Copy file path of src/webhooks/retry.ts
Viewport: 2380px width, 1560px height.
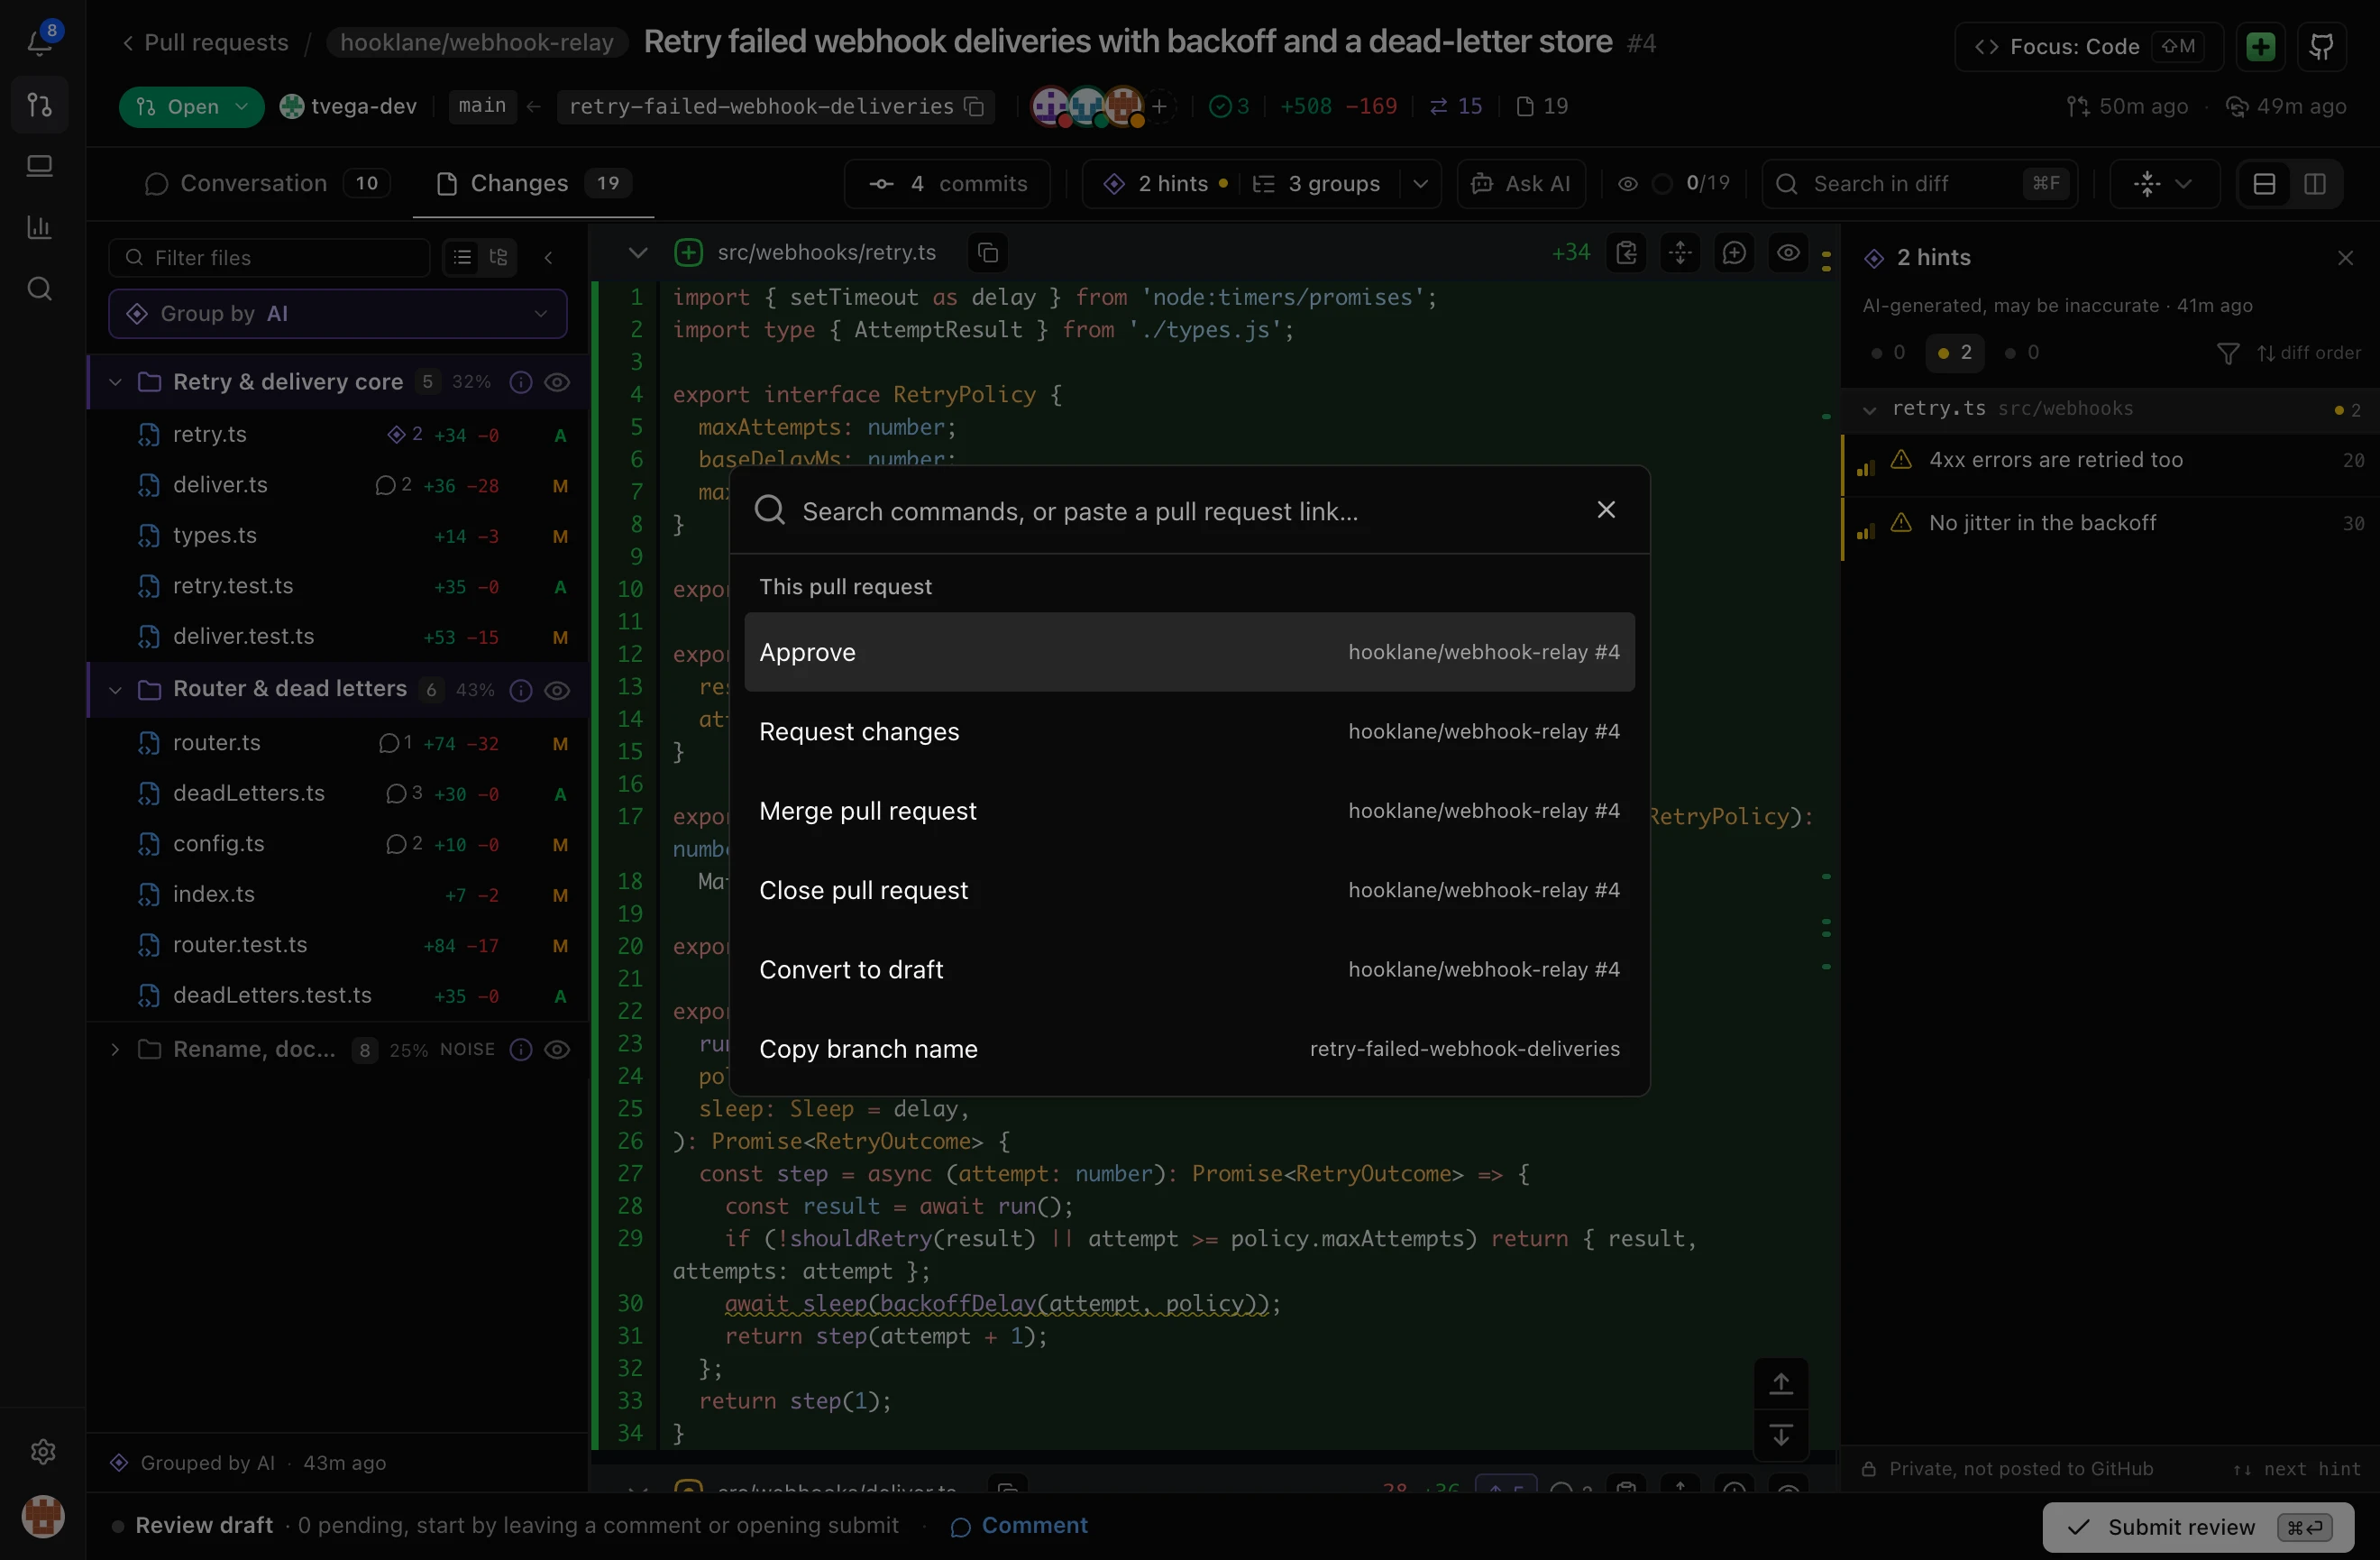tap(988, 253)
